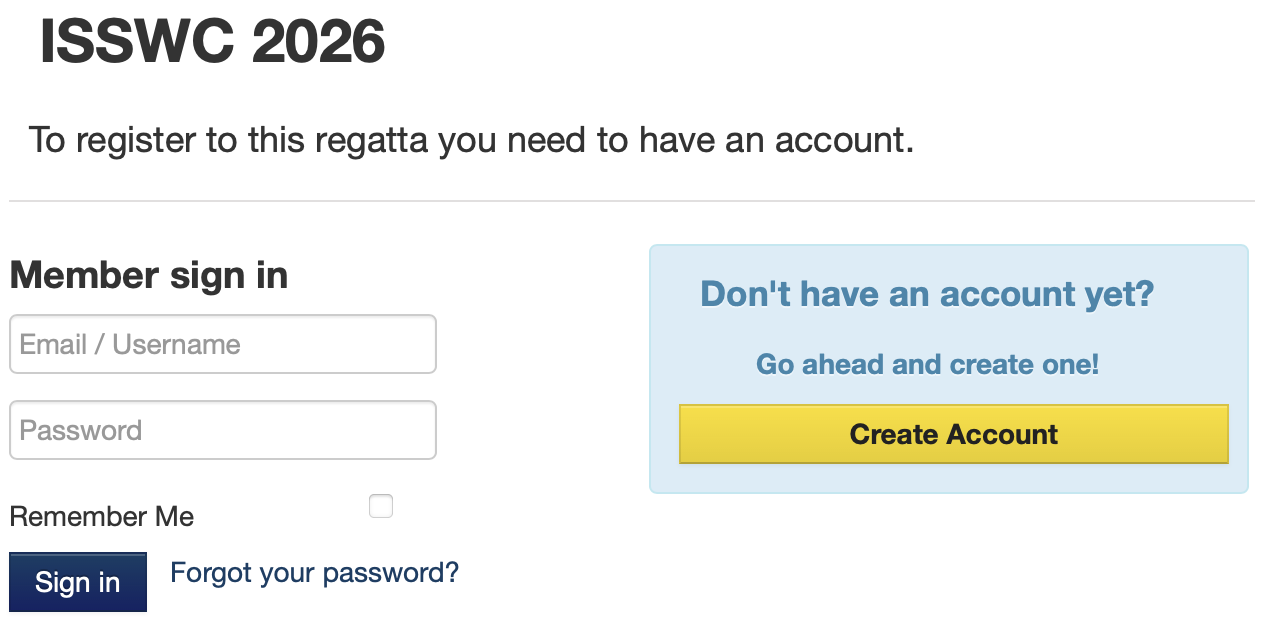Screen dimensions: 1266x626
Task: Click the "Don't have an account yet?" heading
Action: (x=927, y=294)
